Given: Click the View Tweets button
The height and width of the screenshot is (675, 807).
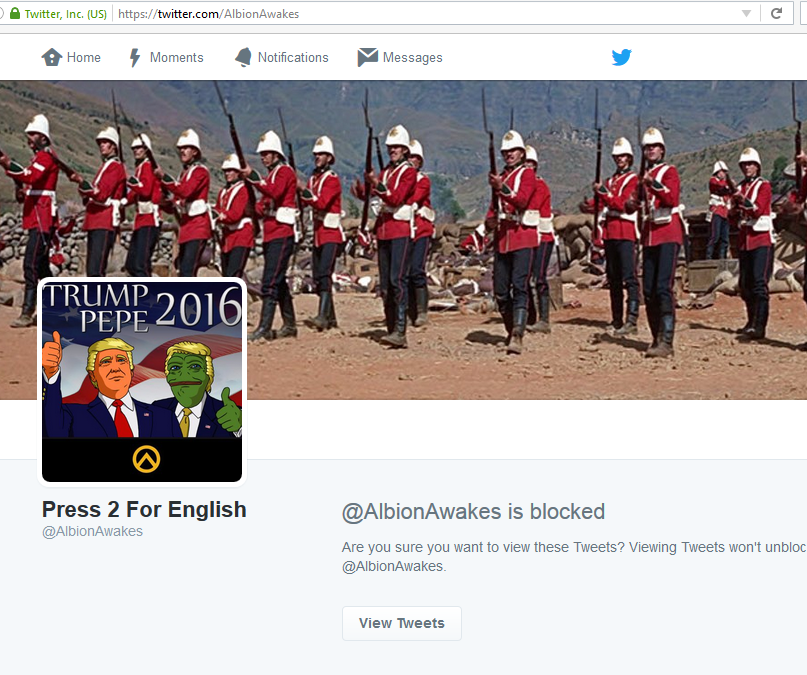Looking at the screenshot, I should [x=401, y=623].
